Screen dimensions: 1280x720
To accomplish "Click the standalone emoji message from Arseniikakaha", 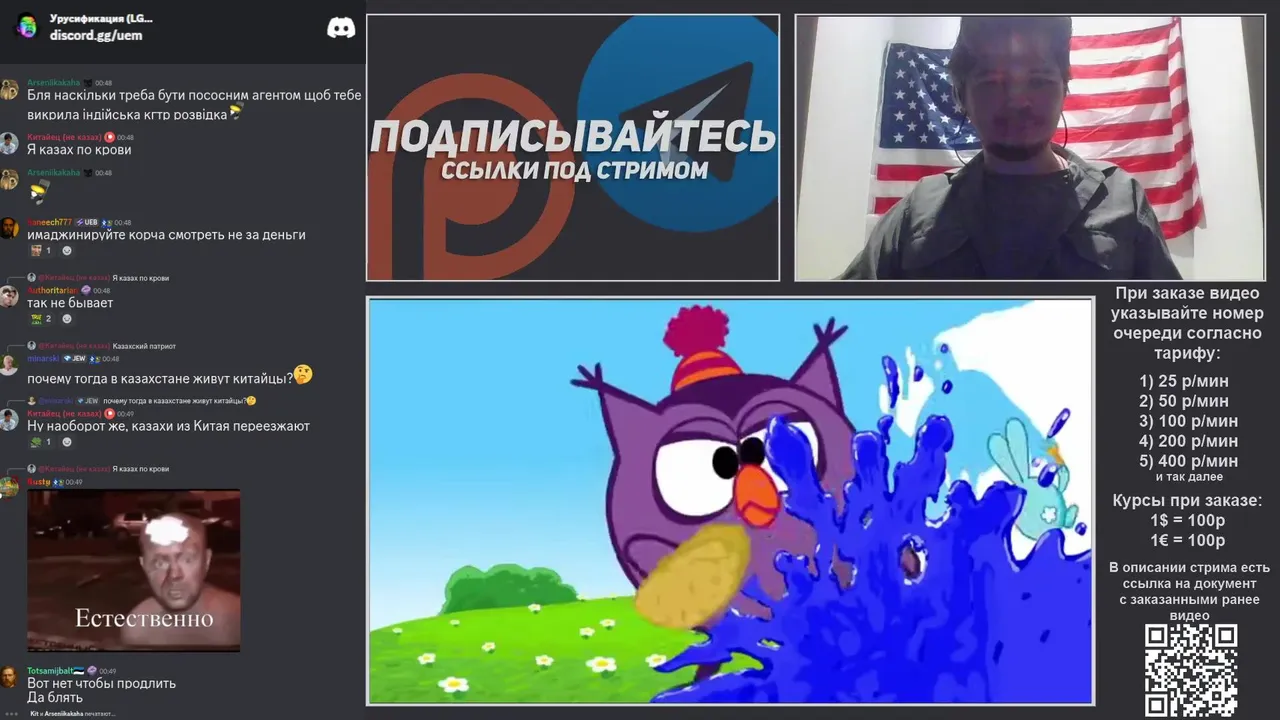I will 38,192.
